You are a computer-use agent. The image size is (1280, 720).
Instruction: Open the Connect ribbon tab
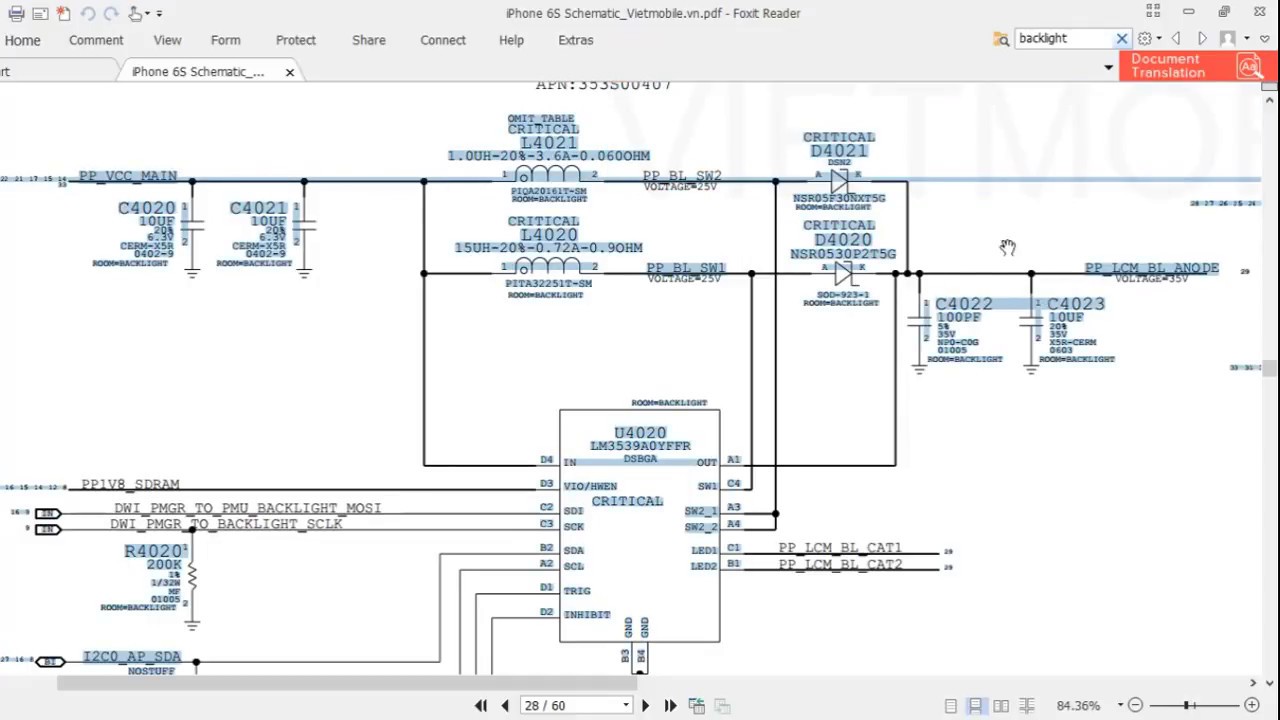point(443,40)
